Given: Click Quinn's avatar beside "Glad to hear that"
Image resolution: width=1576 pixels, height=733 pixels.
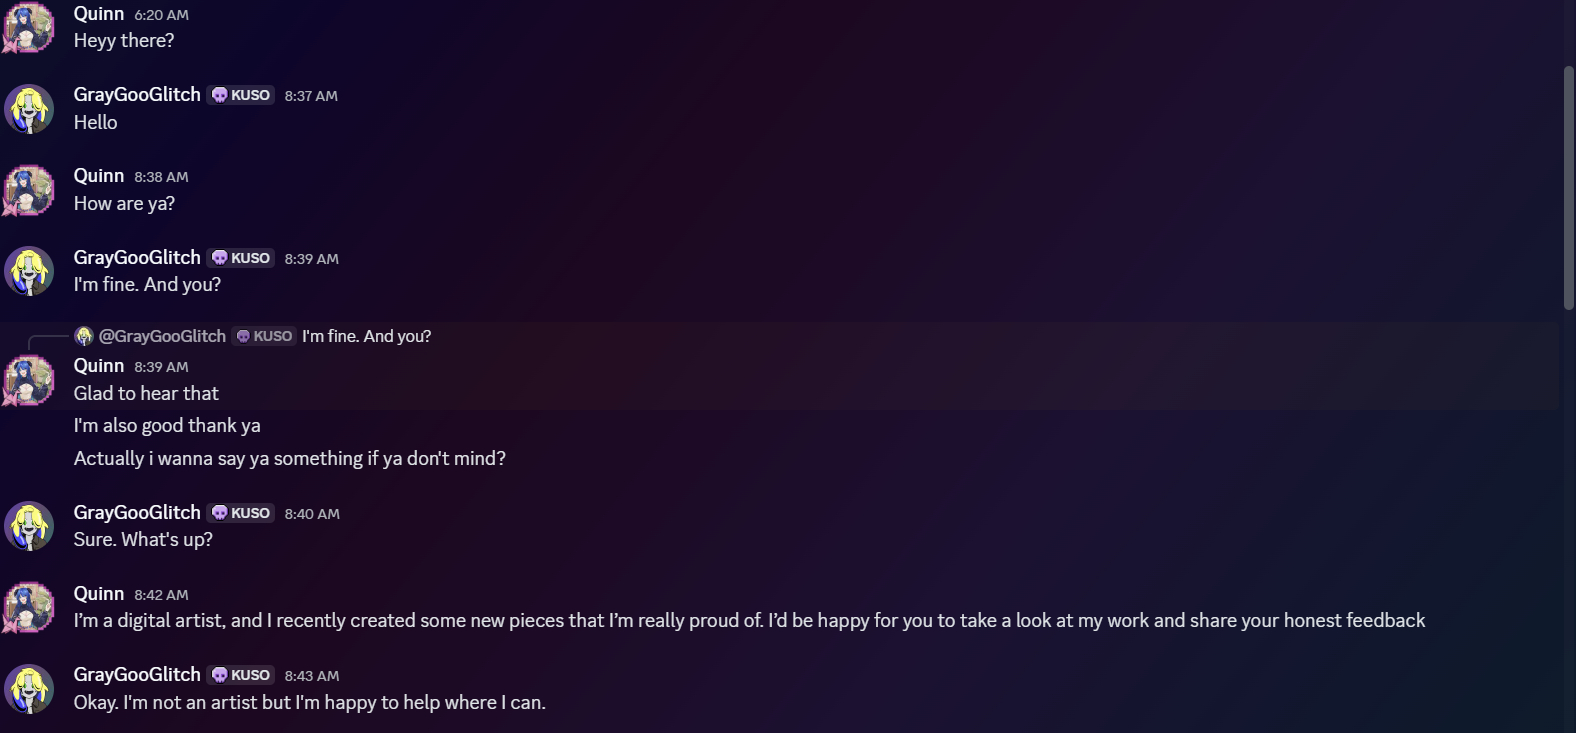Looking at the screenshot, I should point(29,380).
